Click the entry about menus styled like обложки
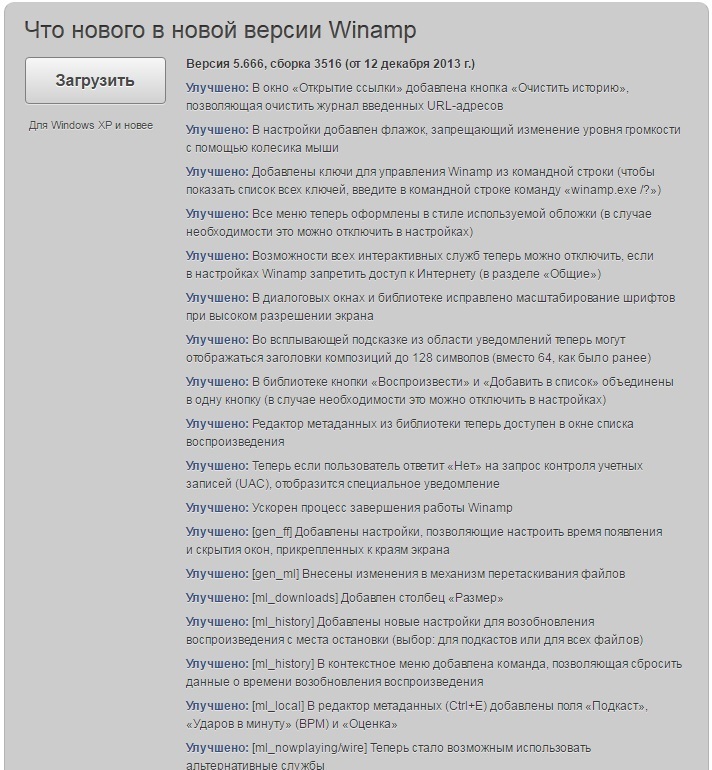 point(418,222)
